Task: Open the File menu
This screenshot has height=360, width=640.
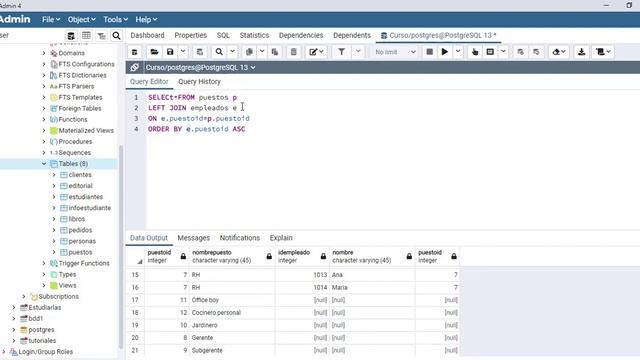Action: (51, 19)
